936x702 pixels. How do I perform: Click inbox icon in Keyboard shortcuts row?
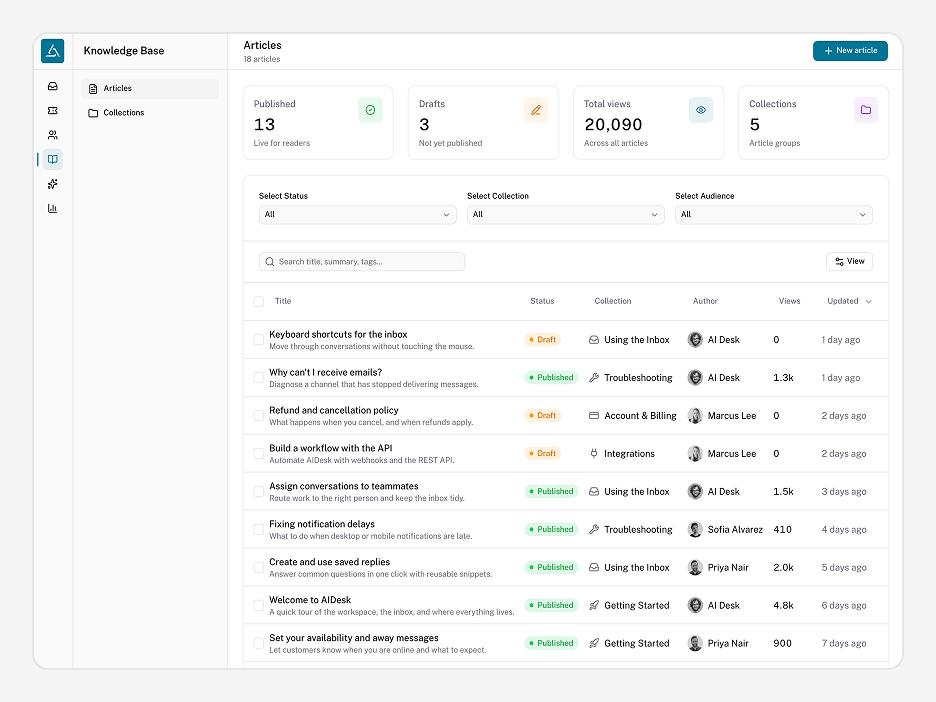594,340
